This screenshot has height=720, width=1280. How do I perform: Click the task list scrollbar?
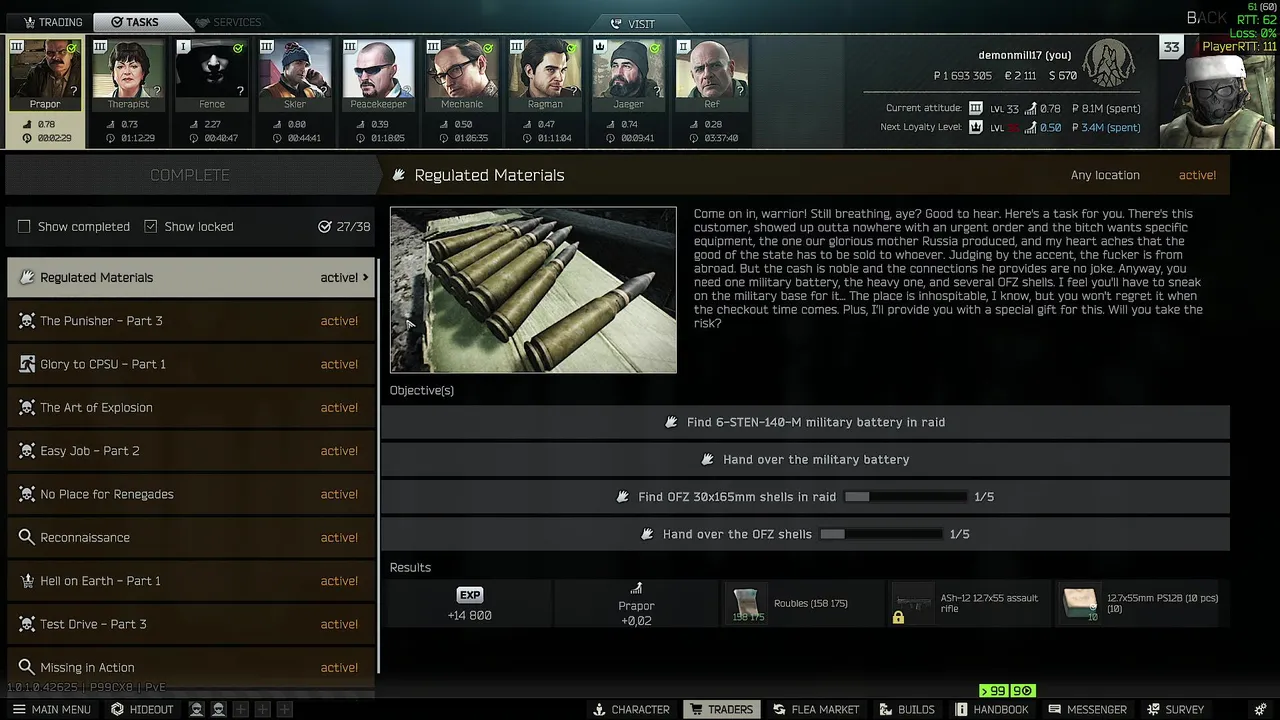(377, 465)
